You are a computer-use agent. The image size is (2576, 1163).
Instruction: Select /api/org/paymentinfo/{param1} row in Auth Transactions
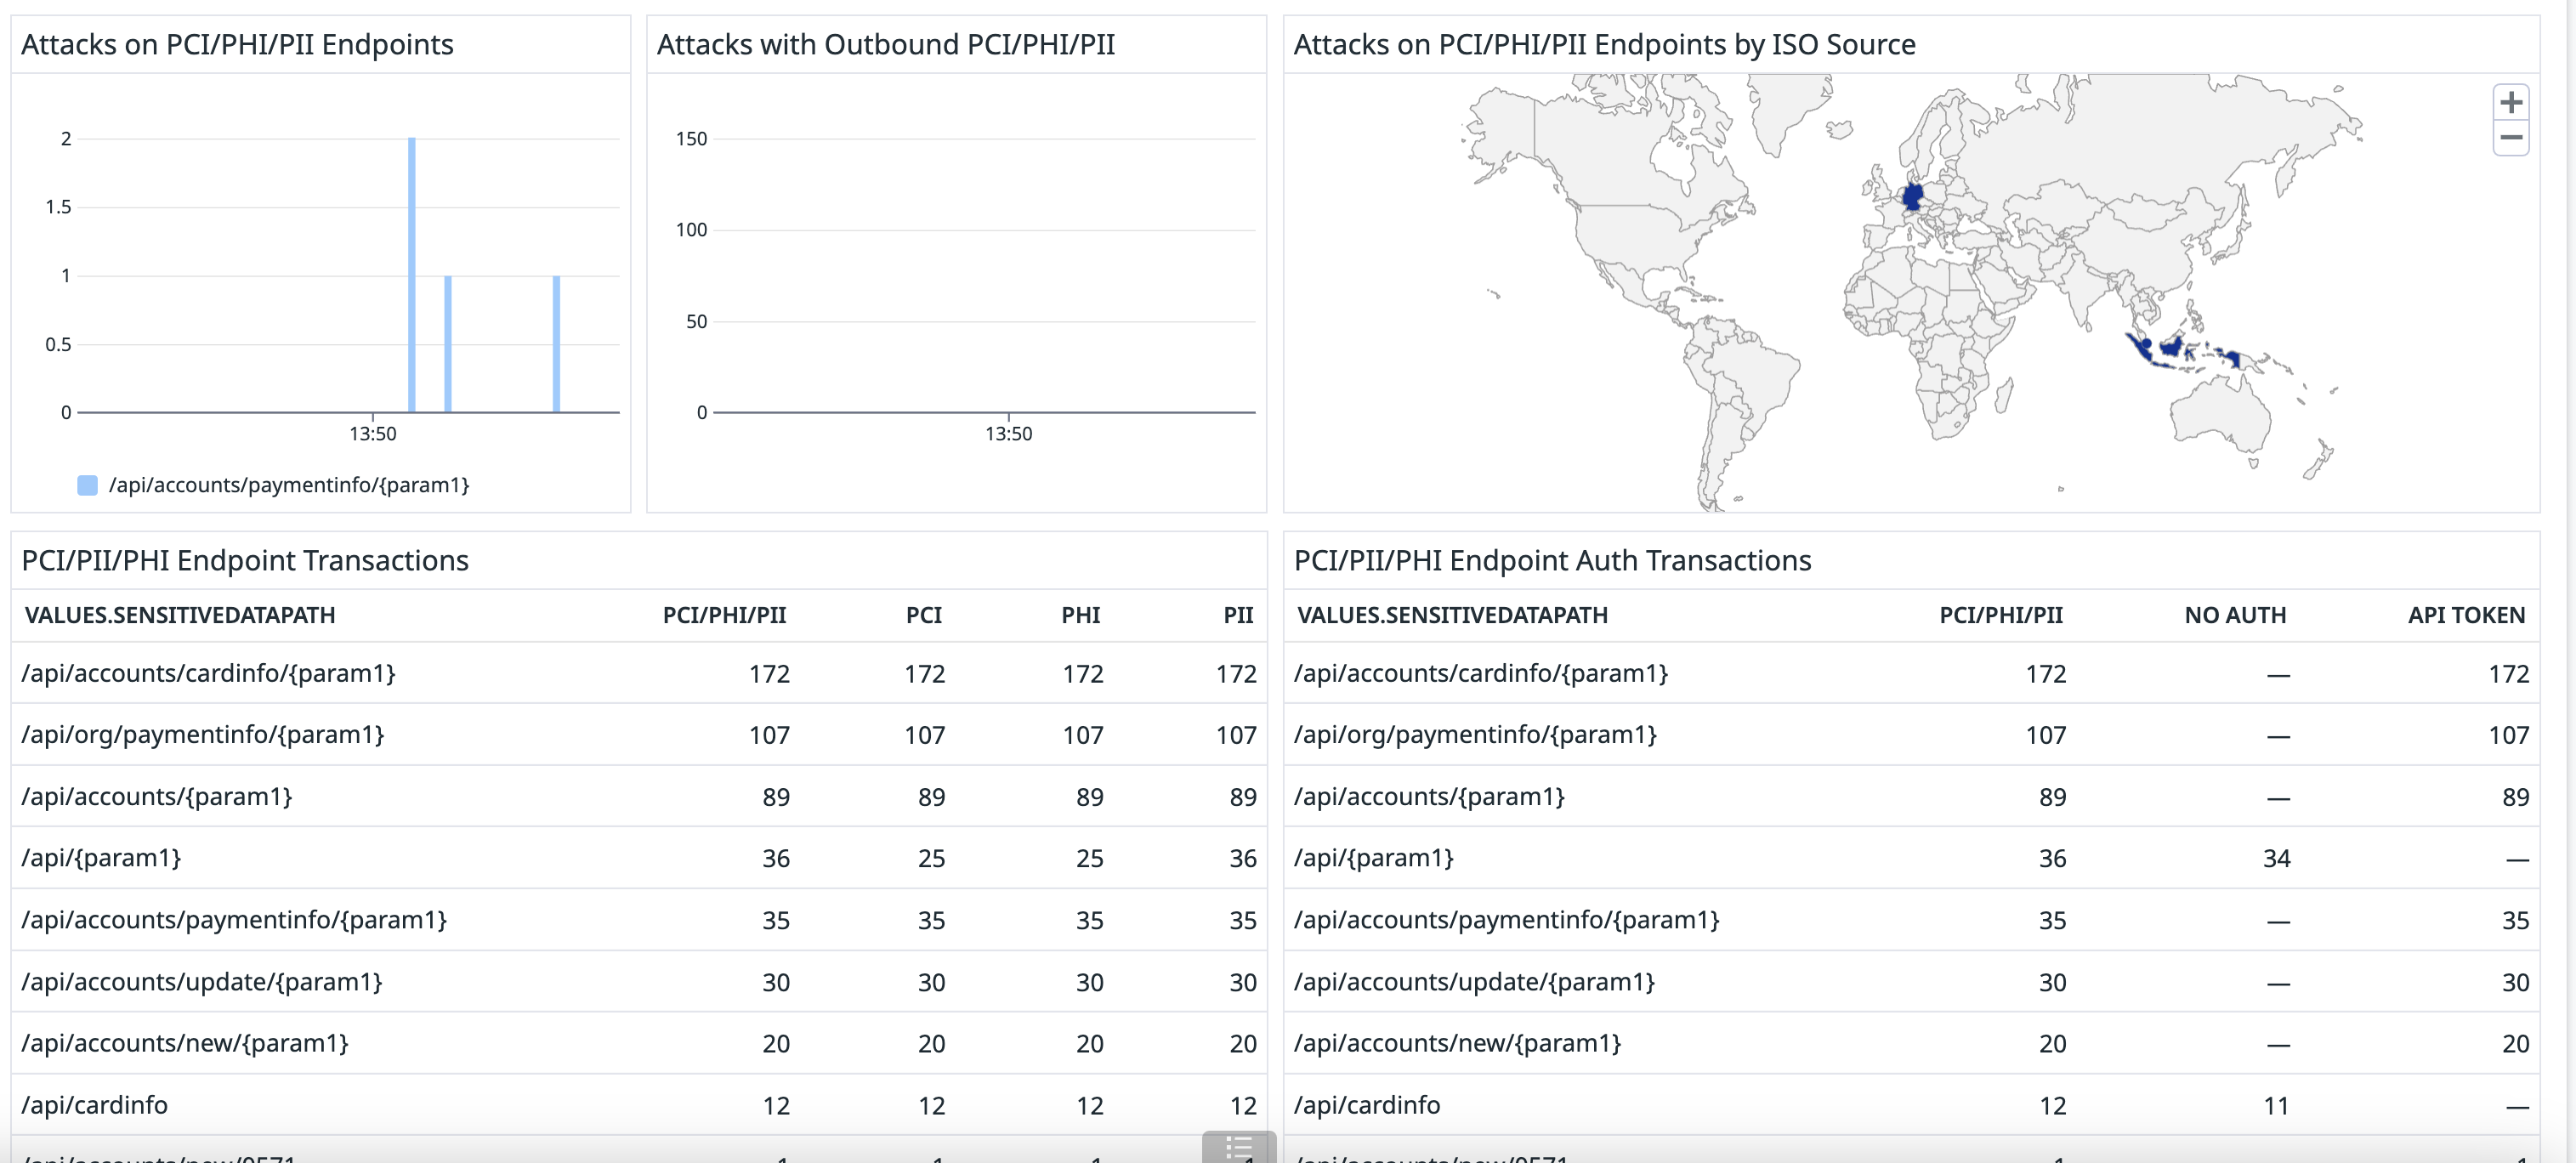click(1475, 735)
